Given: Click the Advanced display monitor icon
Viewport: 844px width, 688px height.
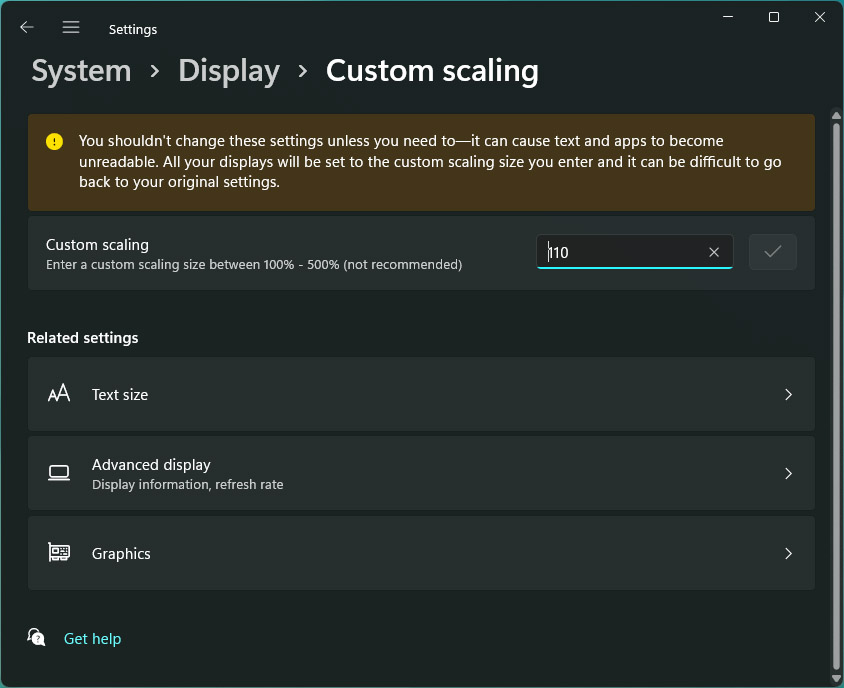Looking at the screenshot, I should 59,473.
